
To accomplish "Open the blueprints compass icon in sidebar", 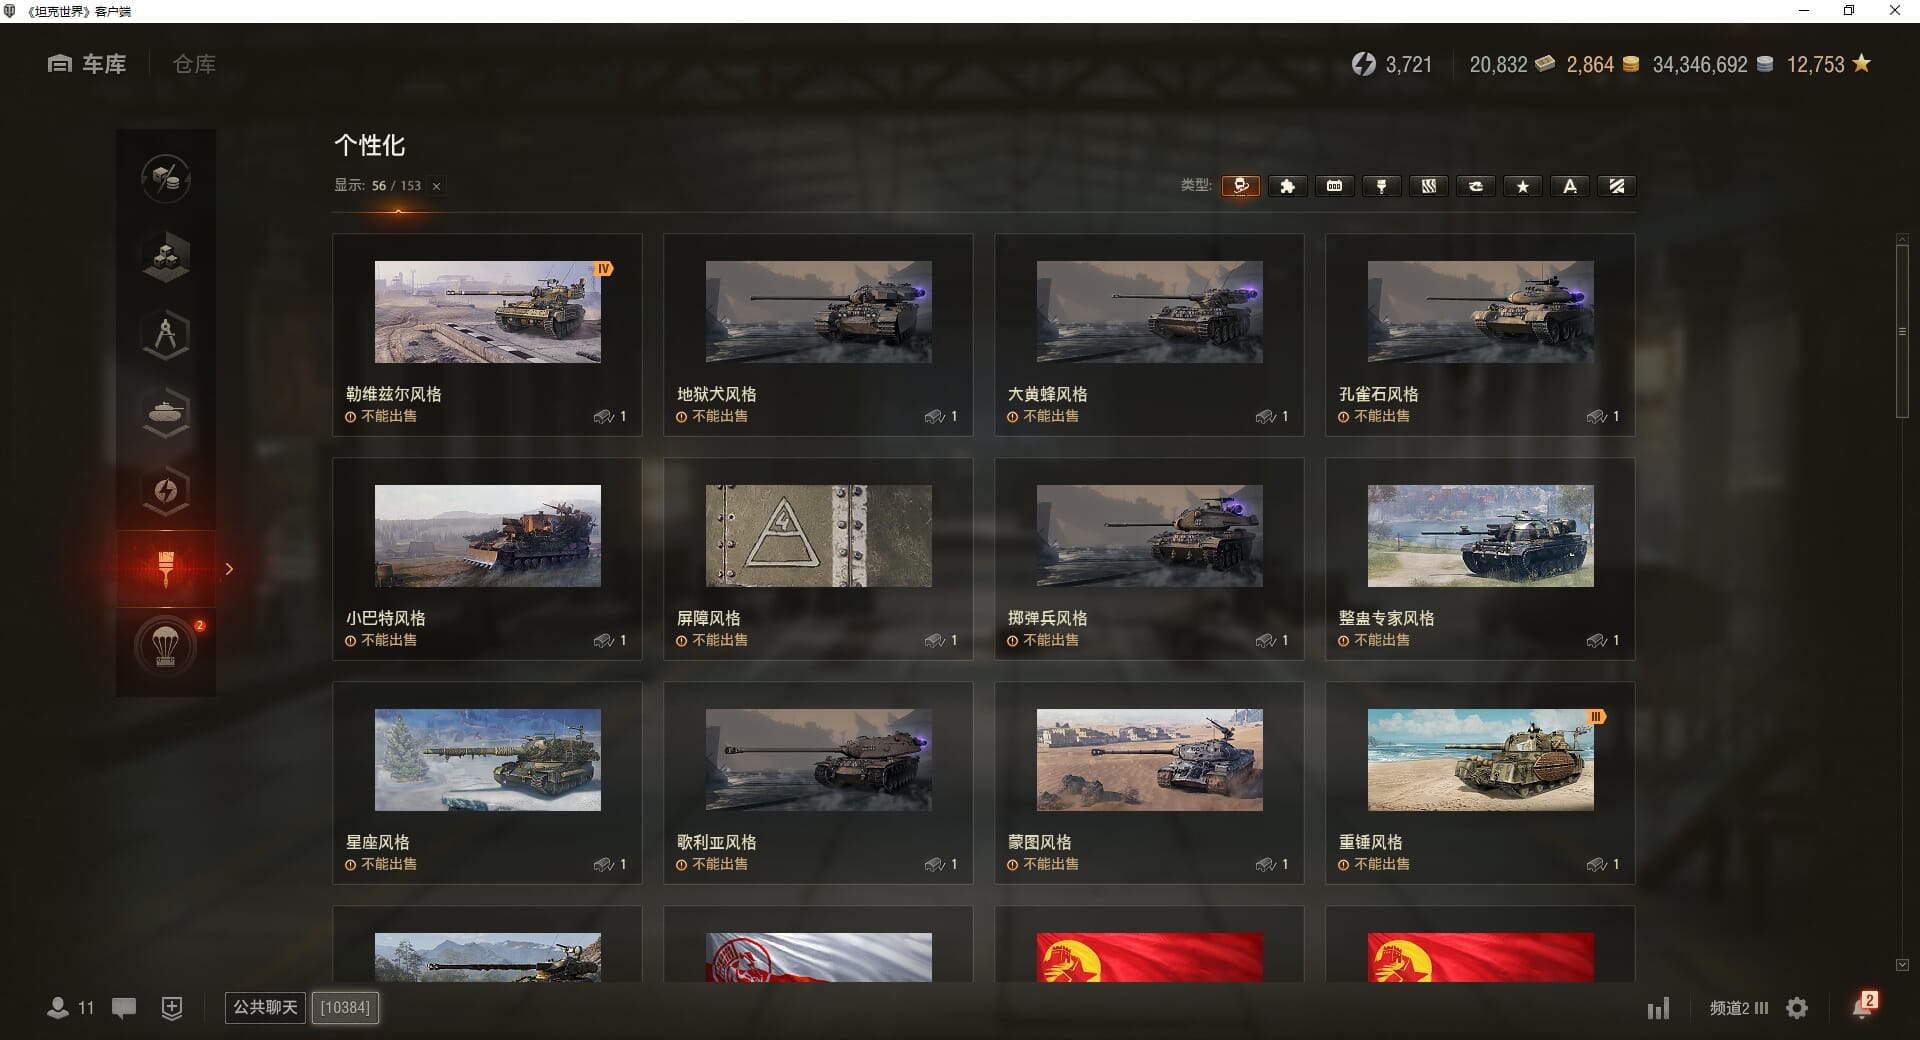I will tap(166, 335).
